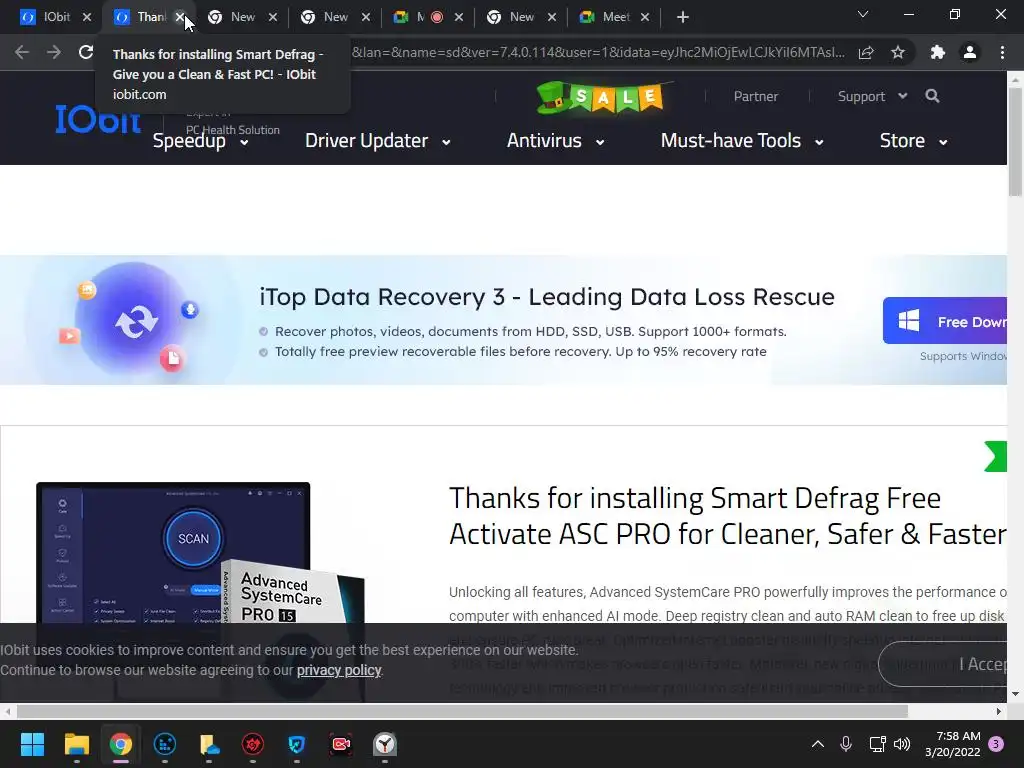Expand the Speedup menu
Viewport: 1024px width, 768px height.
(200, 141)
